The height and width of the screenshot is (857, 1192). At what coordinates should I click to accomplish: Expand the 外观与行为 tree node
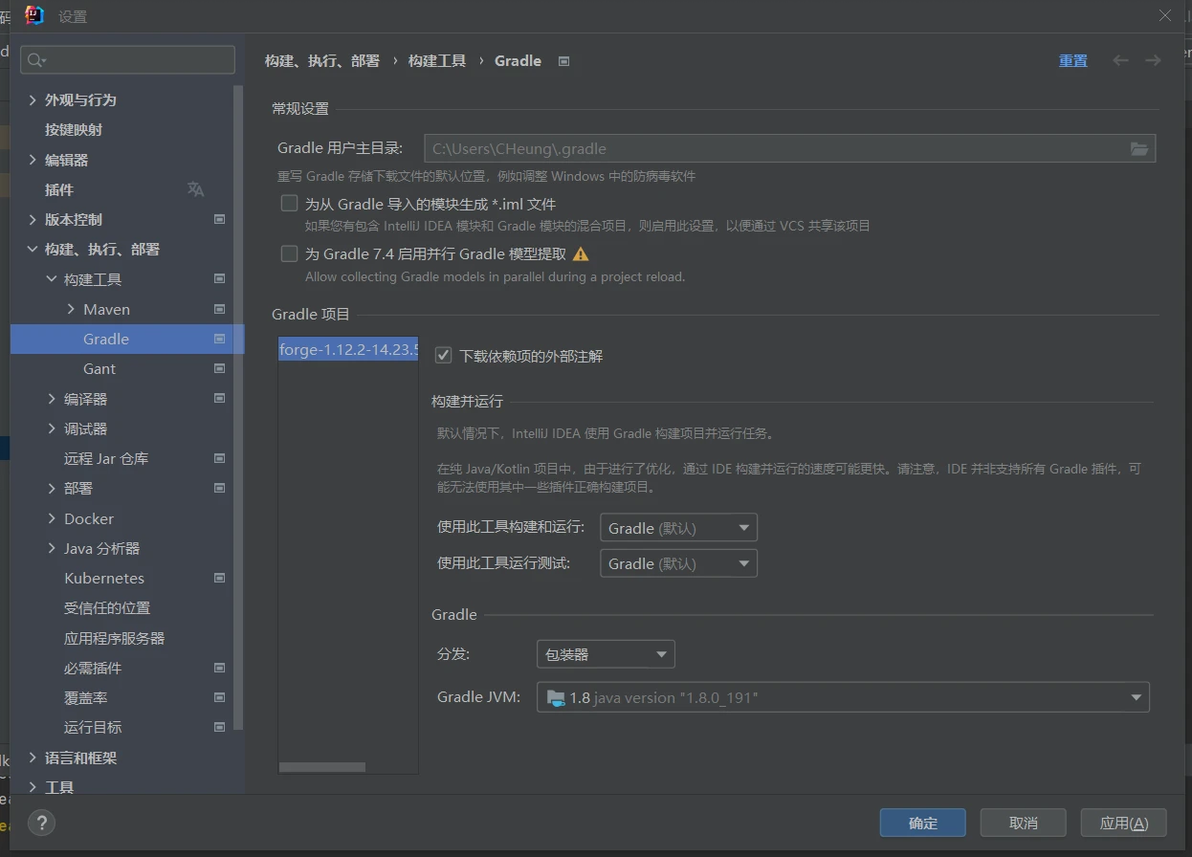(x=32, y=100)
